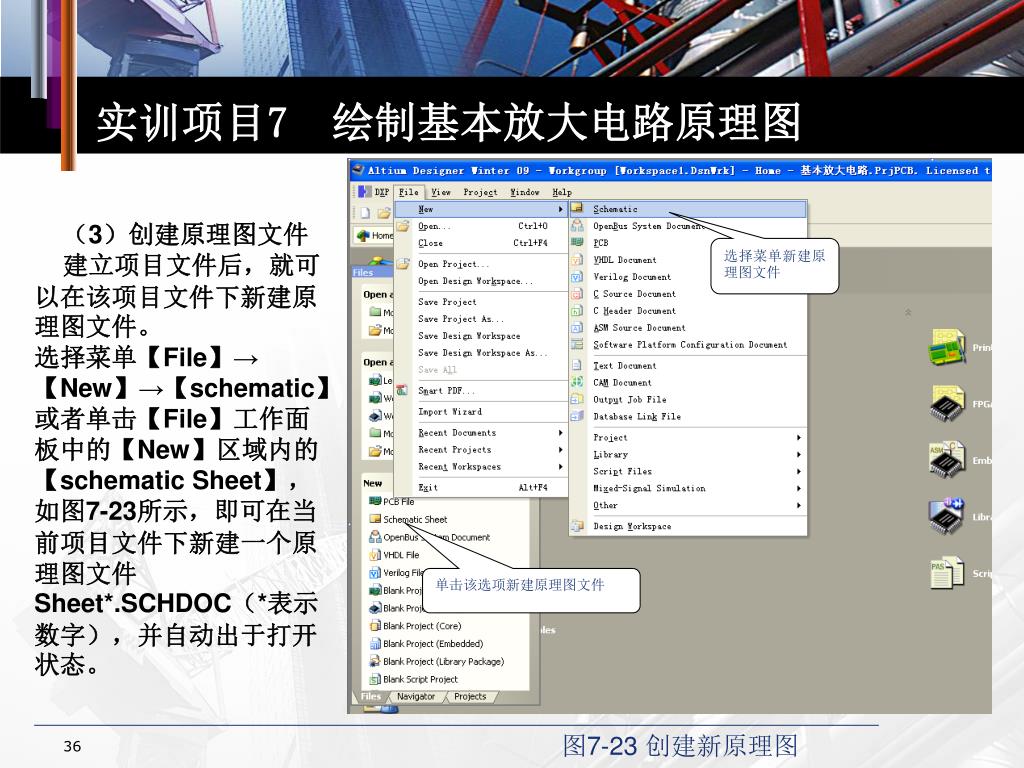This screenshot has width=1024, height=768.
Task: Click the C Source Document icon
Action: coord(577,293)
